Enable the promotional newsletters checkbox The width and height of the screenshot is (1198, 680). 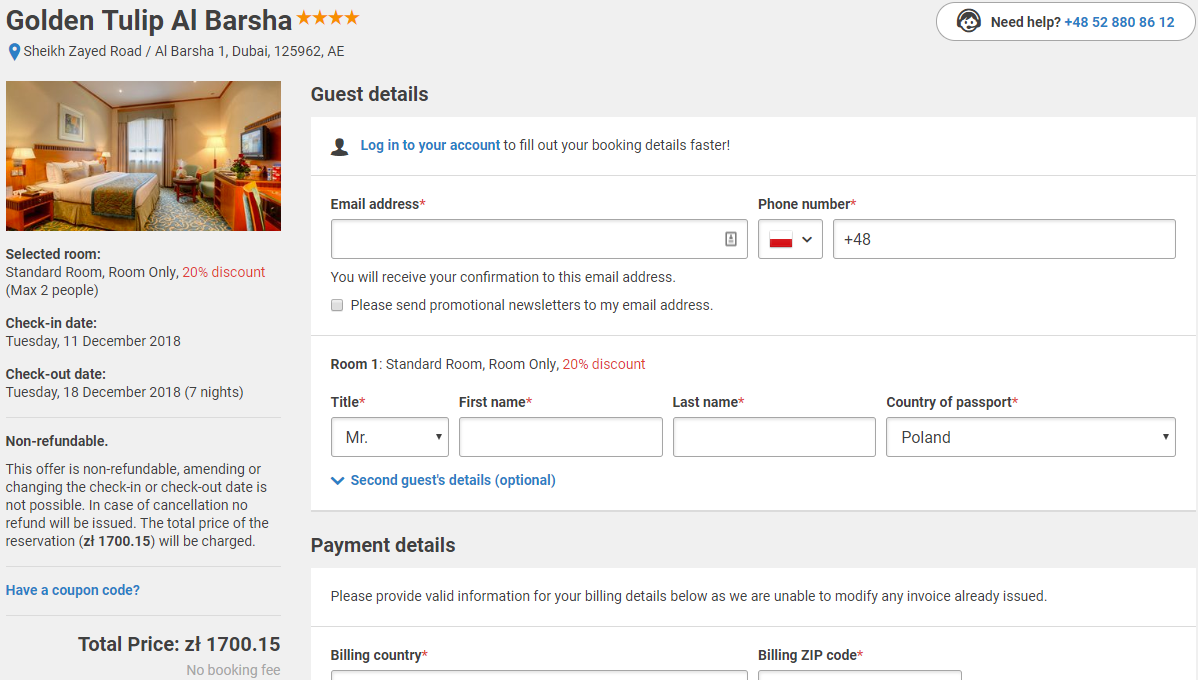click(337, 306)
